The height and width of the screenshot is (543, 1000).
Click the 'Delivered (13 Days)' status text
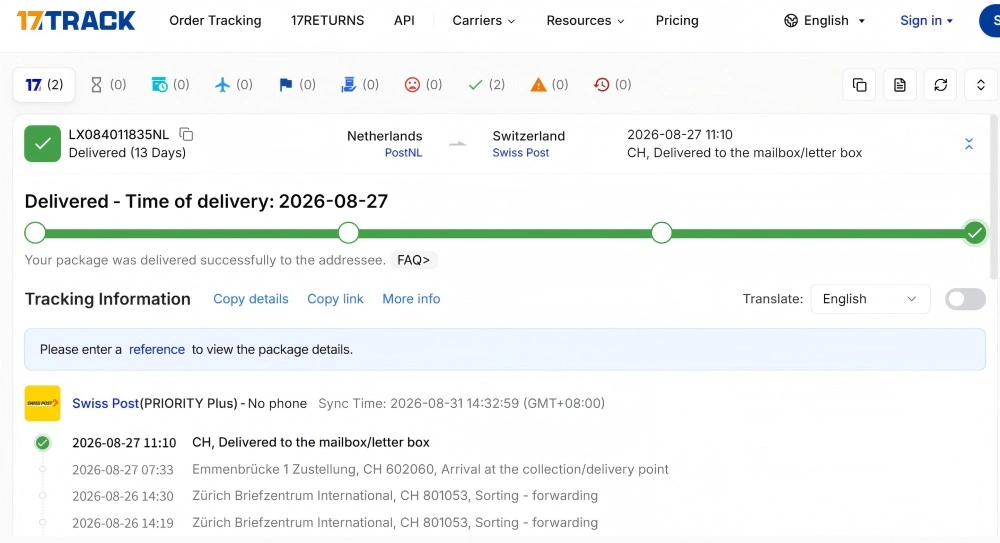coord(128,152)
